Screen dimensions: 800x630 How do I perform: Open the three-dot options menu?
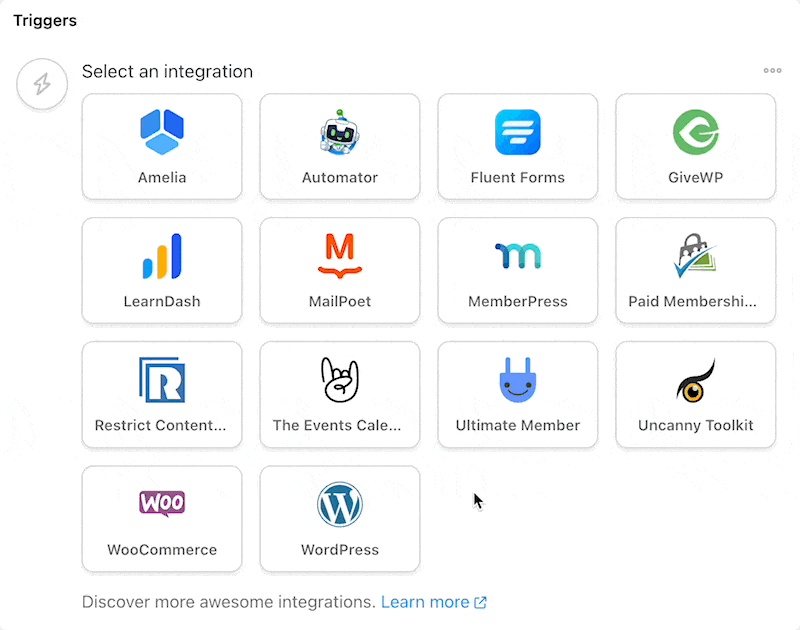click(772, 70)
